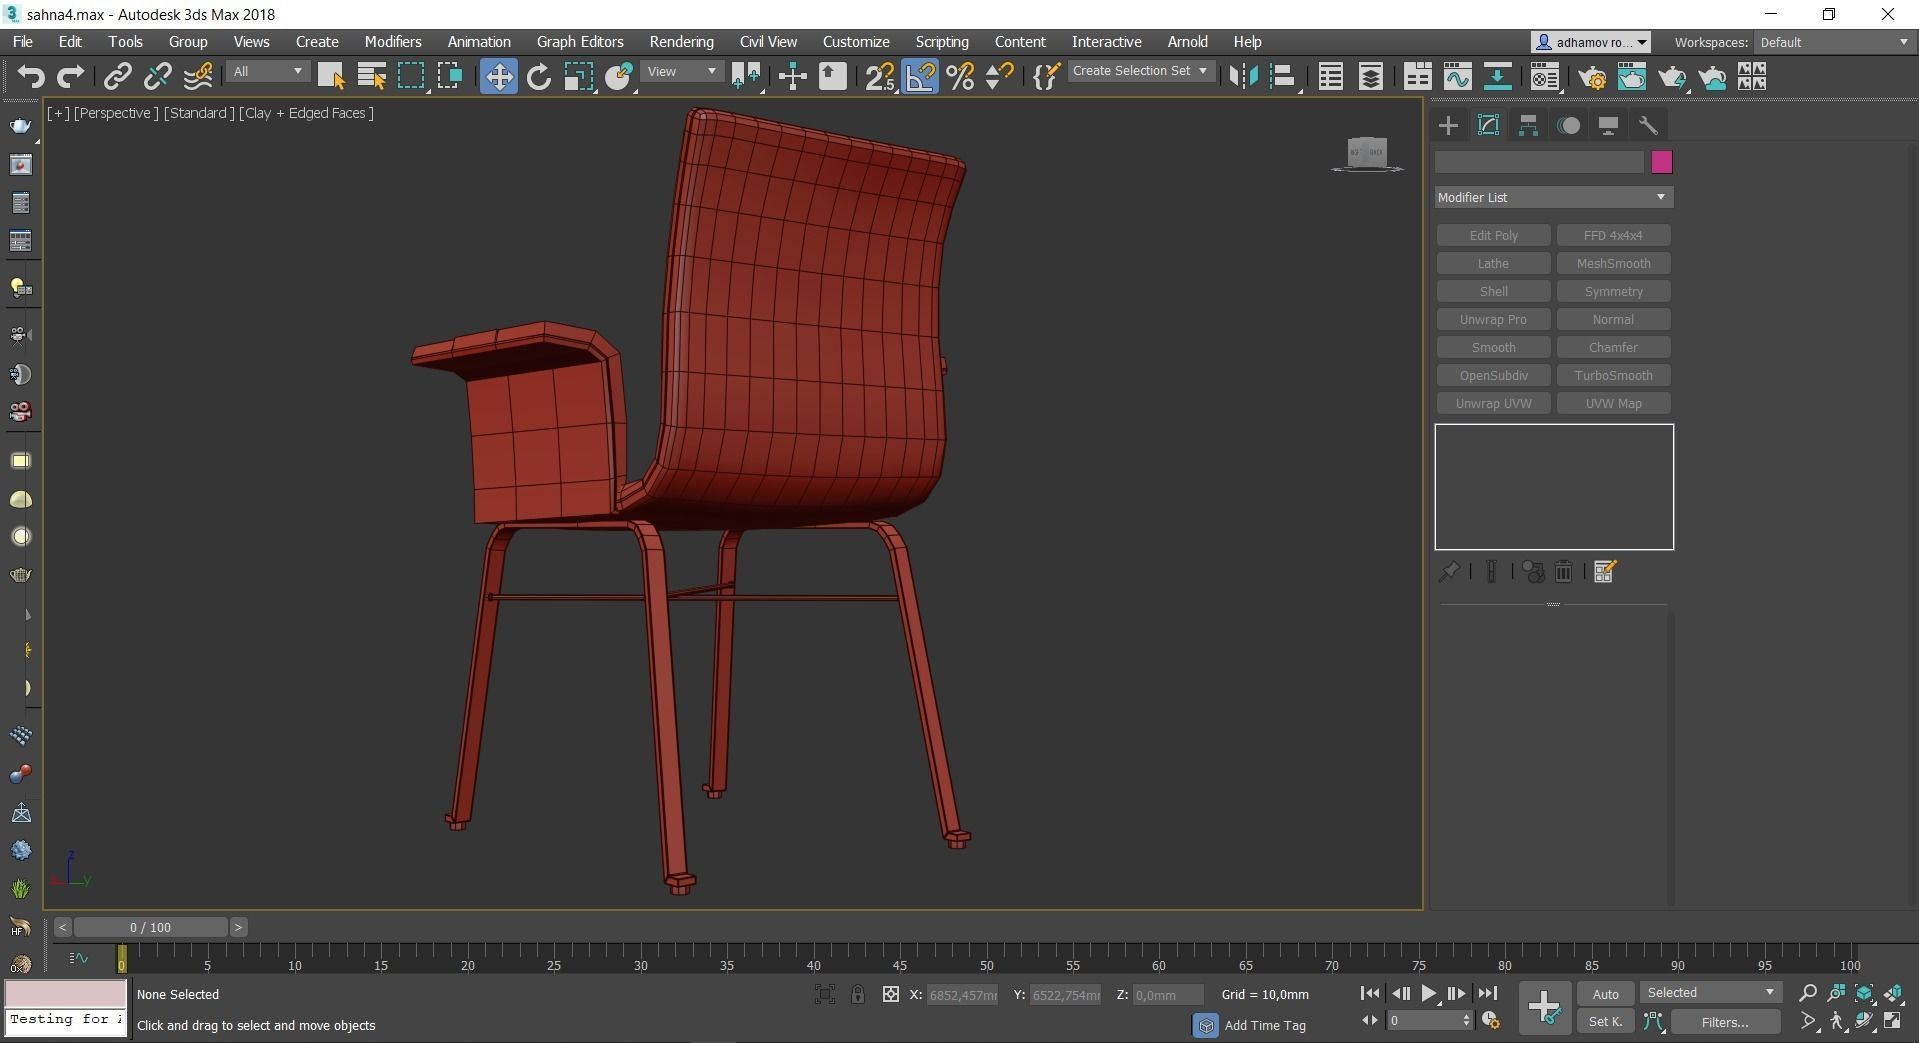Screen dimensions: 1919x1043
Task: Apply the Symmetry modifier button
Action: [x=1613, y=291]
